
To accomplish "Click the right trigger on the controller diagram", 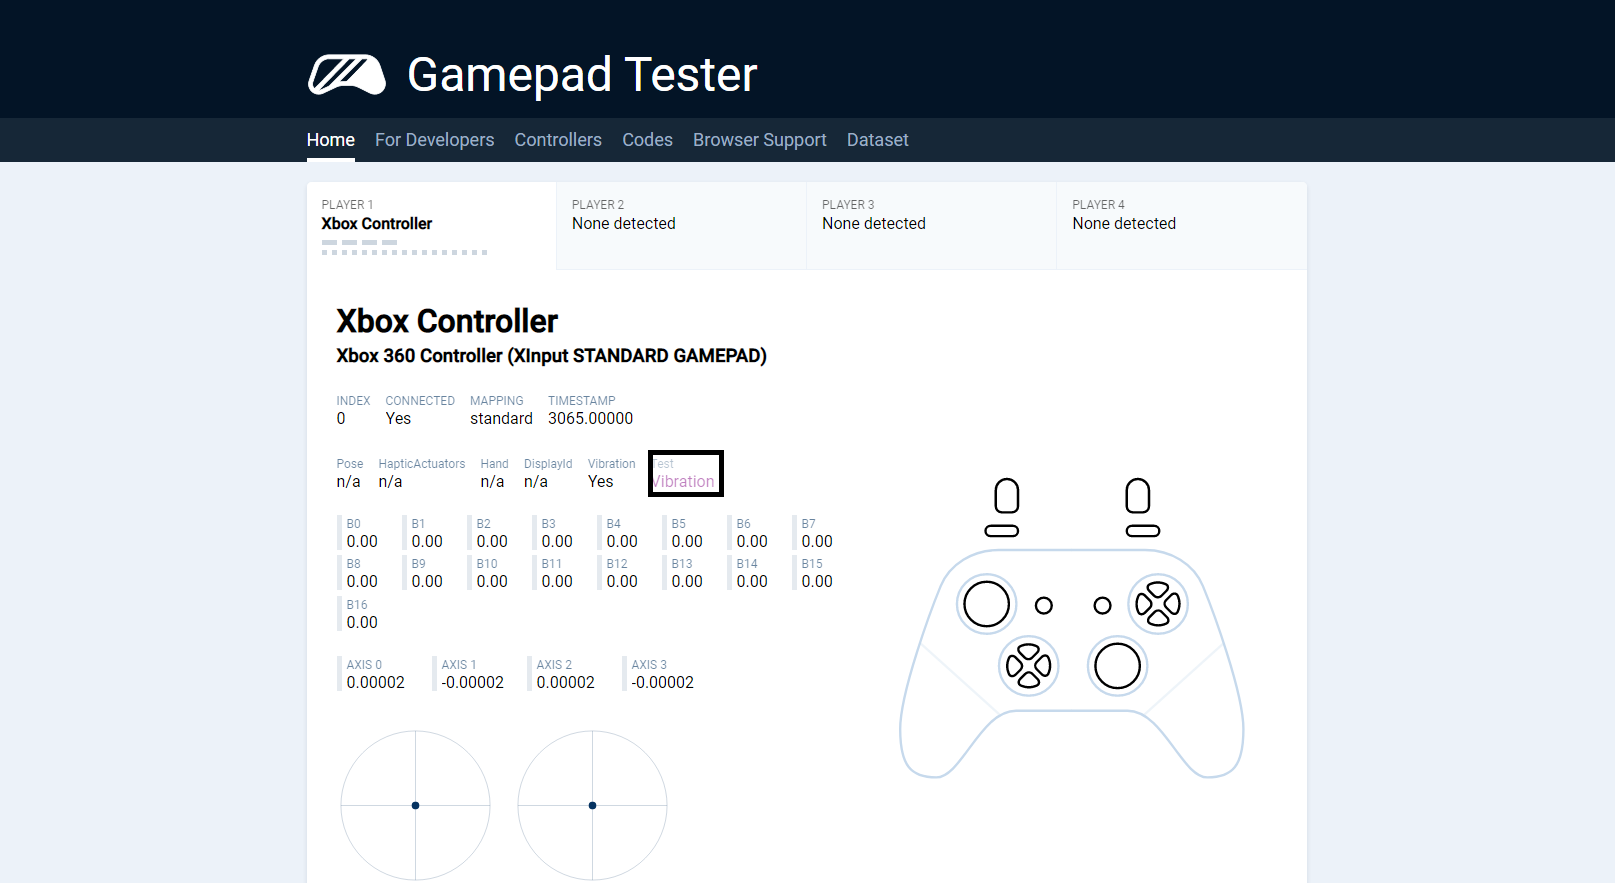I will click(x=1138, y=496).
